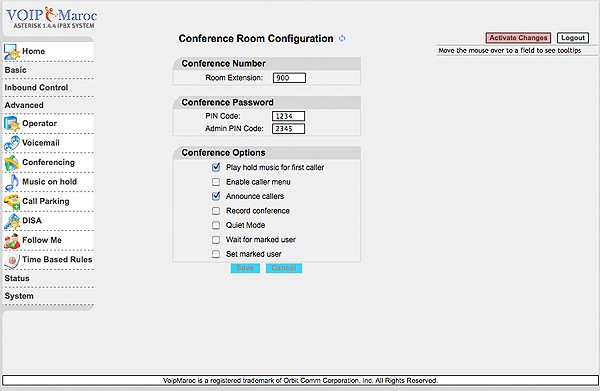This screenshot has height=391, width=600.
Task: Click the Call Parking phone icon
Action: pos(11,202)
